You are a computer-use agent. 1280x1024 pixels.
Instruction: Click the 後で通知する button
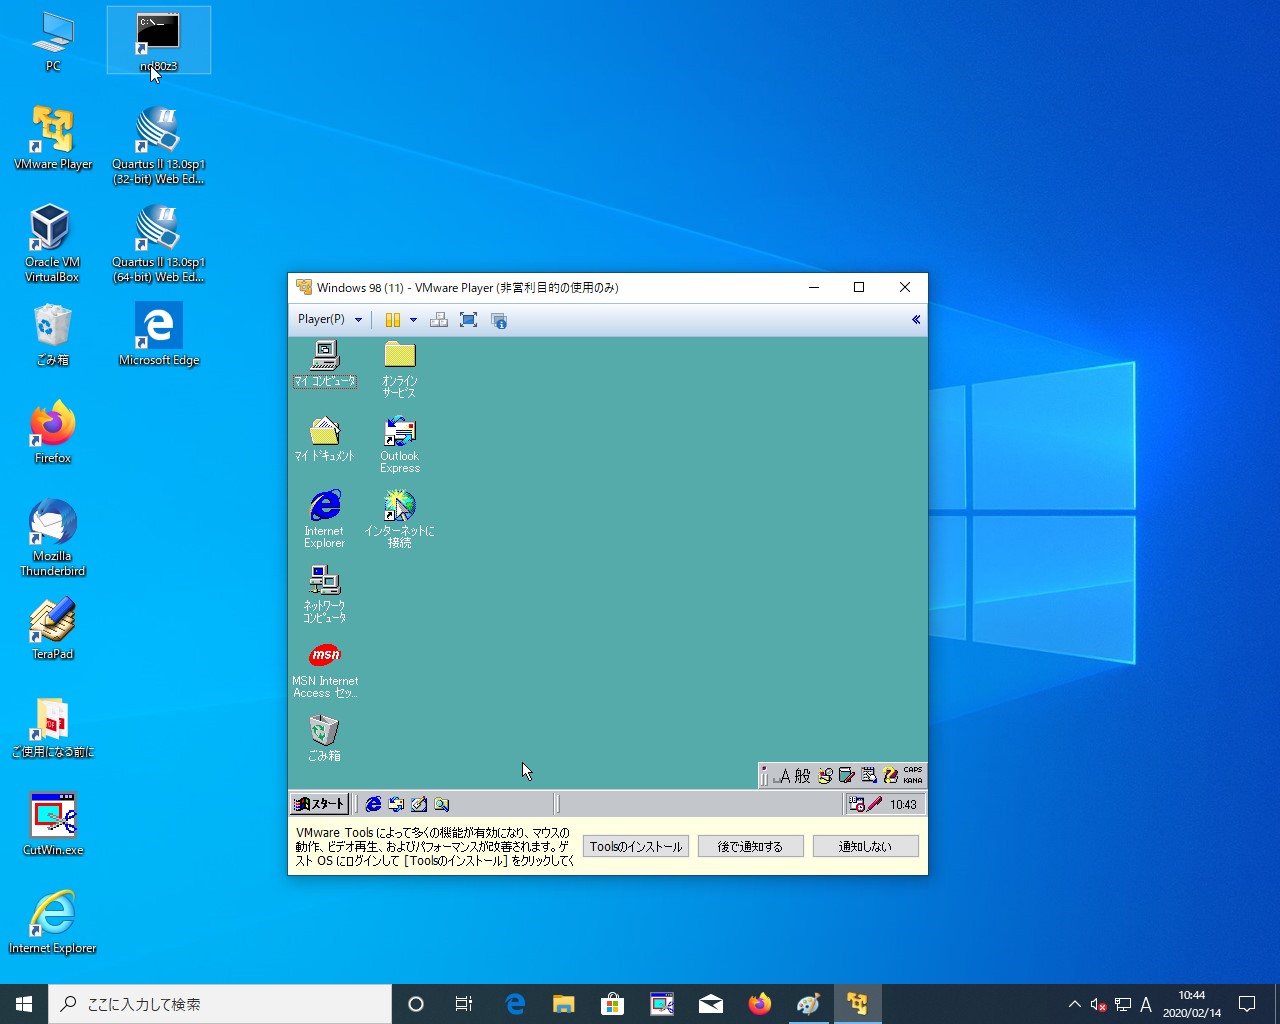750,846
